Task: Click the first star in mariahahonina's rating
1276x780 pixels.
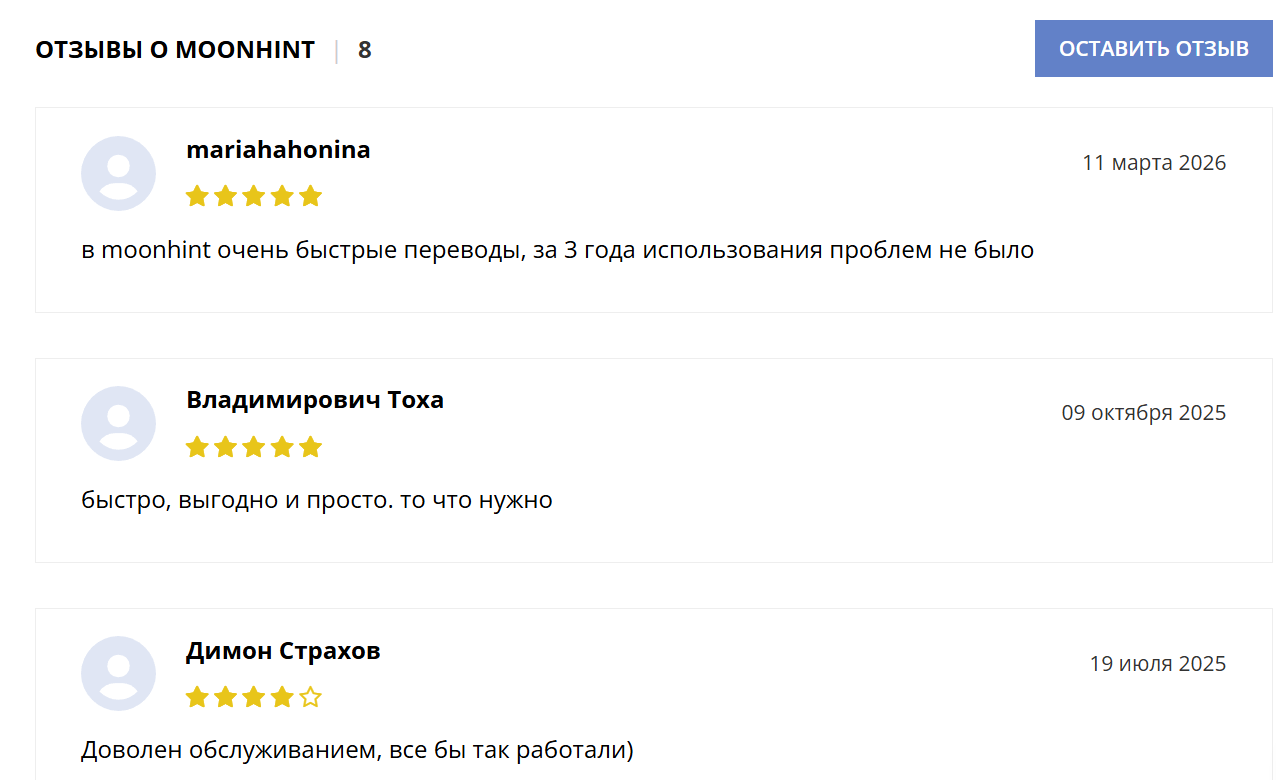Action: click(197, 196)
